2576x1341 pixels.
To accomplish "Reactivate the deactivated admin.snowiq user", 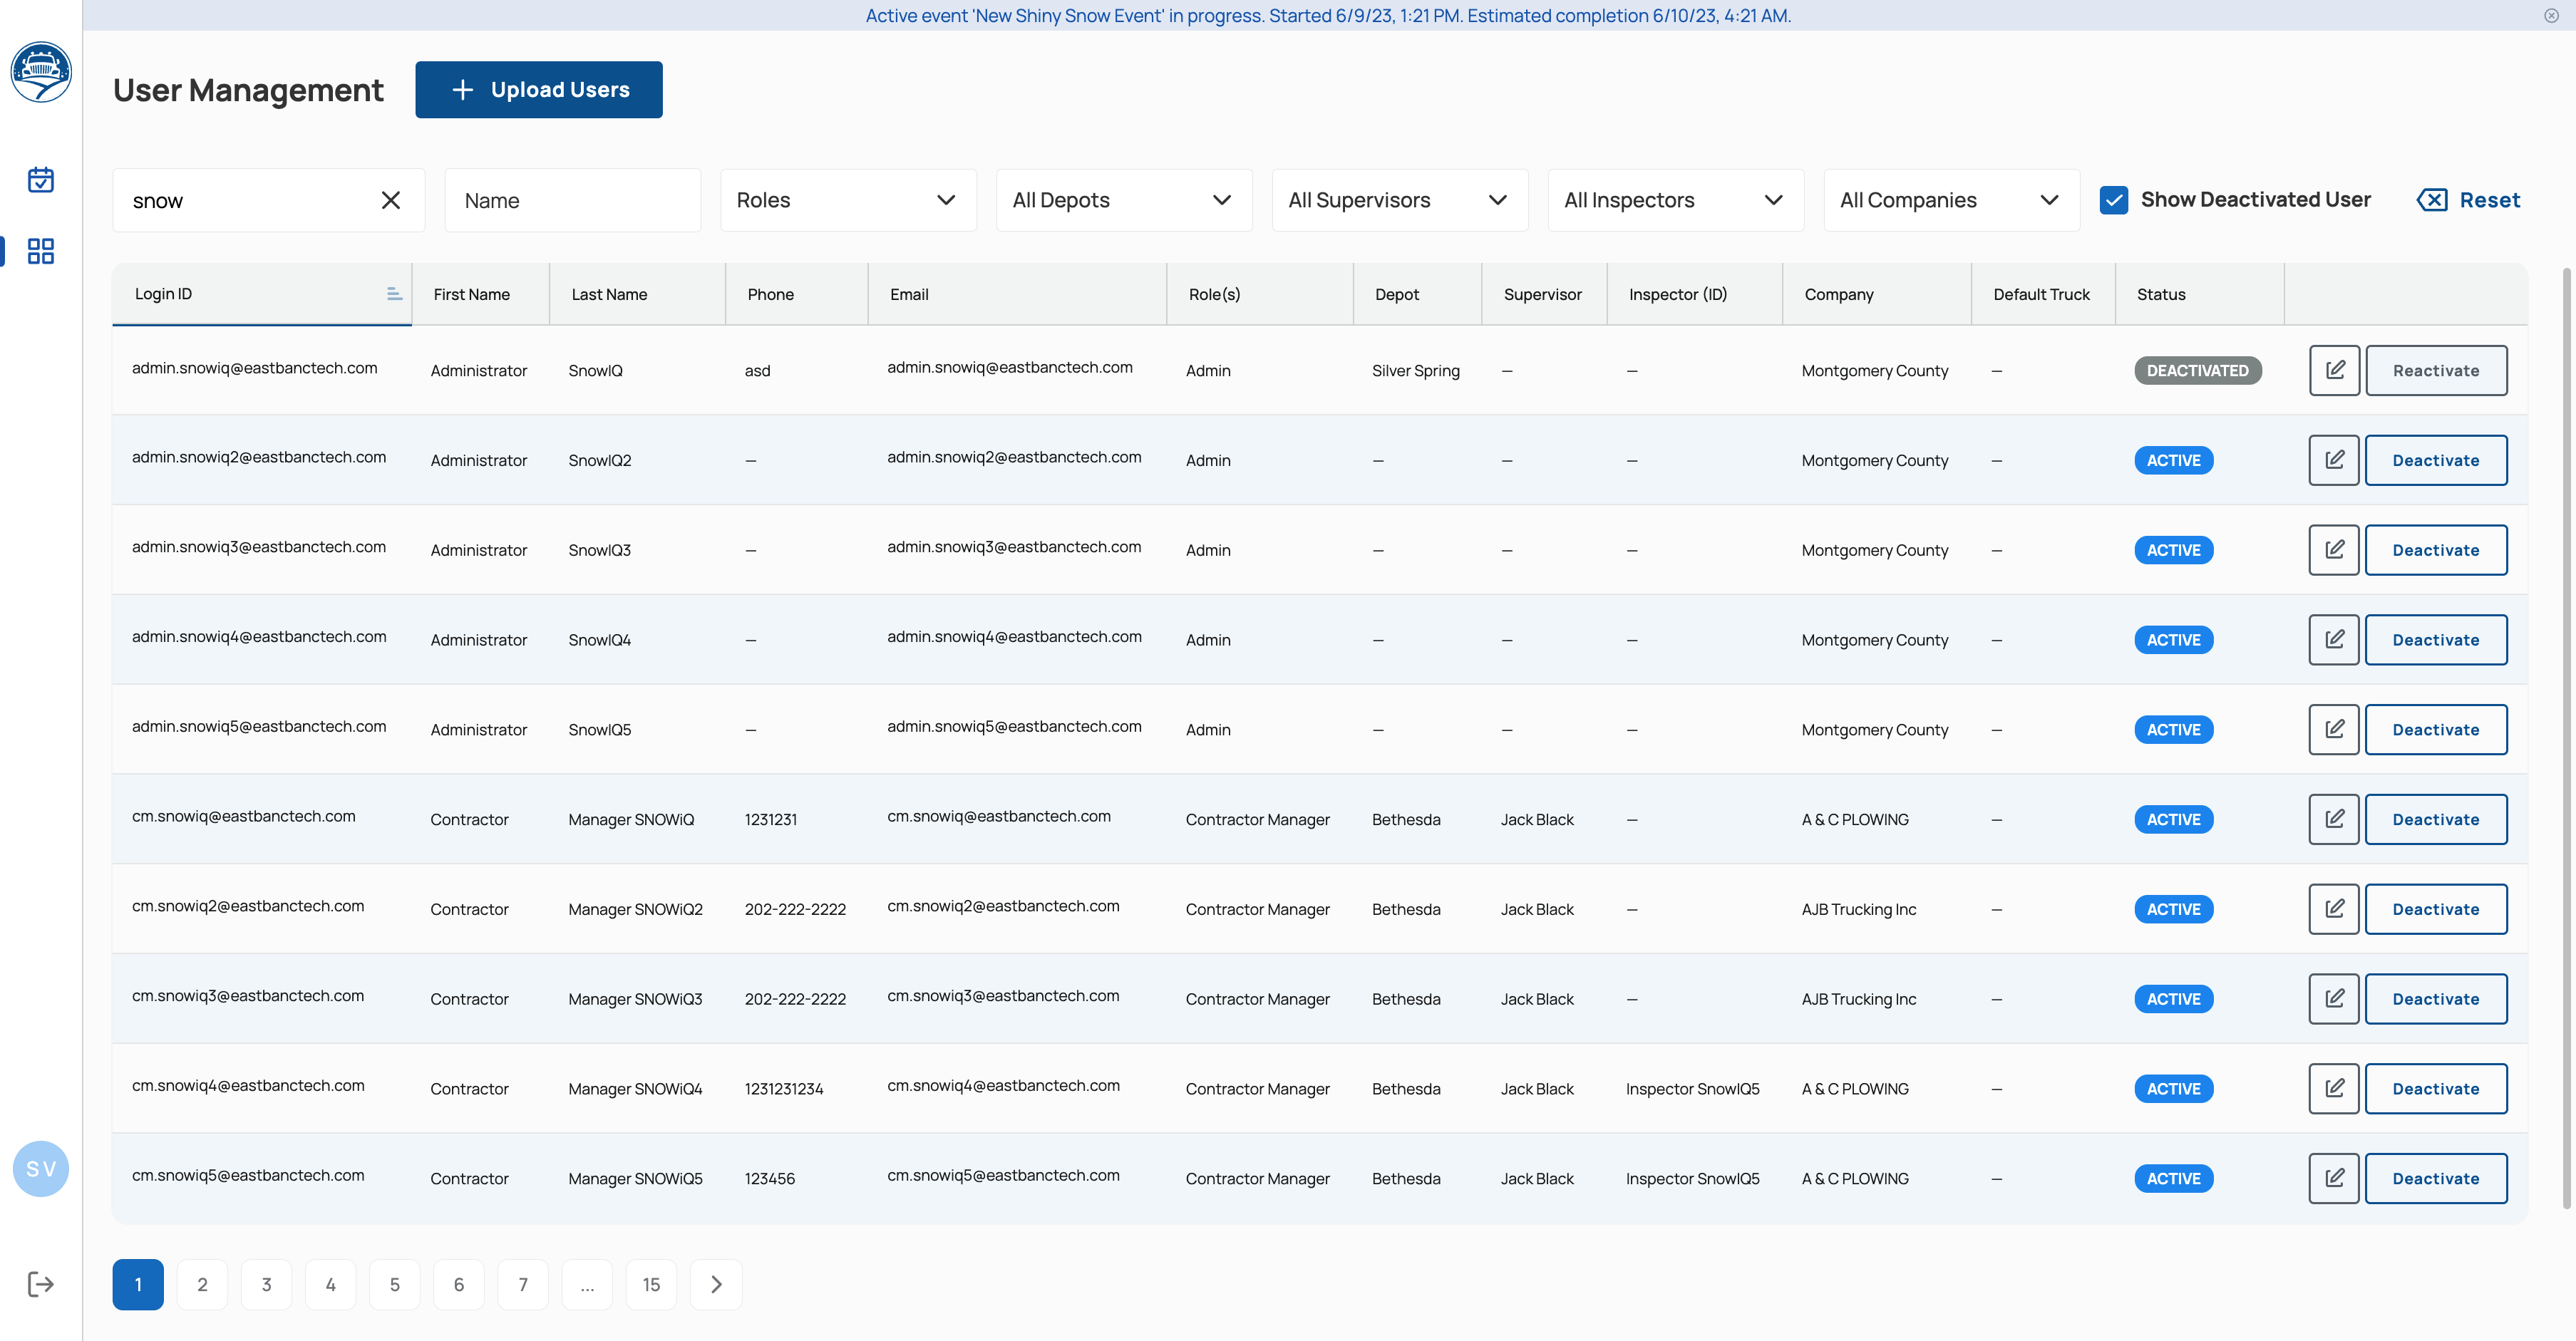I will (x=2436, y=370).
